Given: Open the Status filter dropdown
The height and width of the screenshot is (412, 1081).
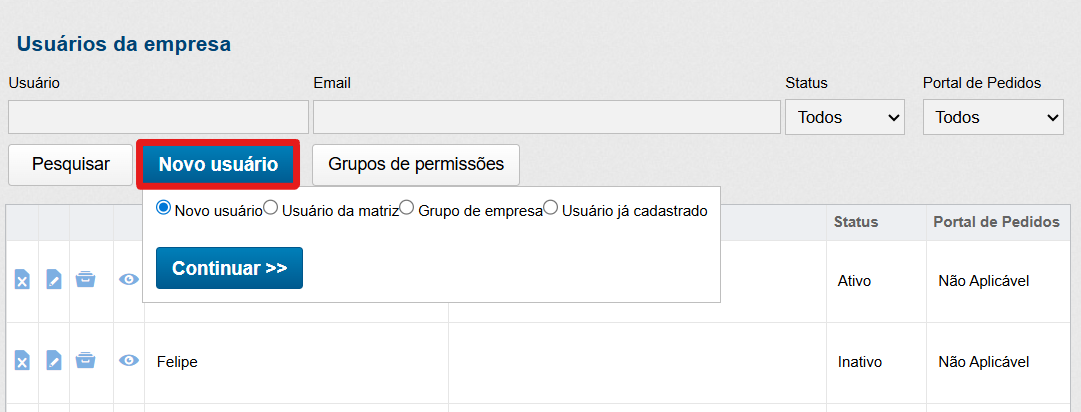Looking at the screenshot, I should point(845,117).
